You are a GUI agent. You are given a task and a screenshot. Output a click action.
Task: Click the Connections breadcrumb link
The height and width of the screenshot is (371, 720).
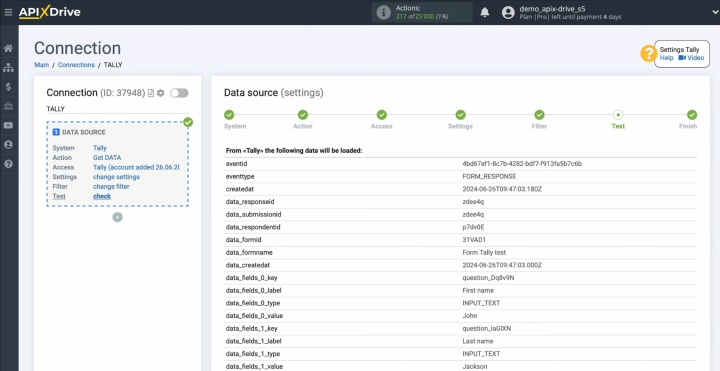tap(76, 65)
